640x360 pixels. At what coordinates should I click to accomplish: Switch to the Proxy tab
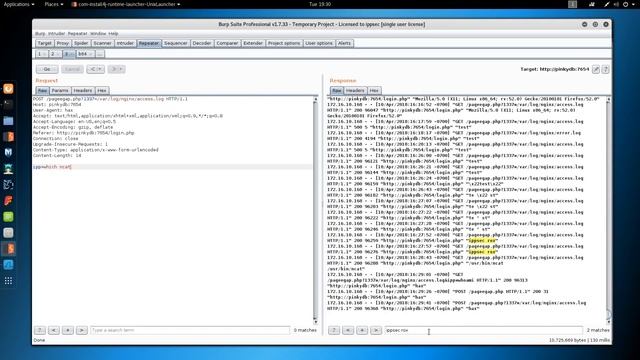[x=62, y=43]
